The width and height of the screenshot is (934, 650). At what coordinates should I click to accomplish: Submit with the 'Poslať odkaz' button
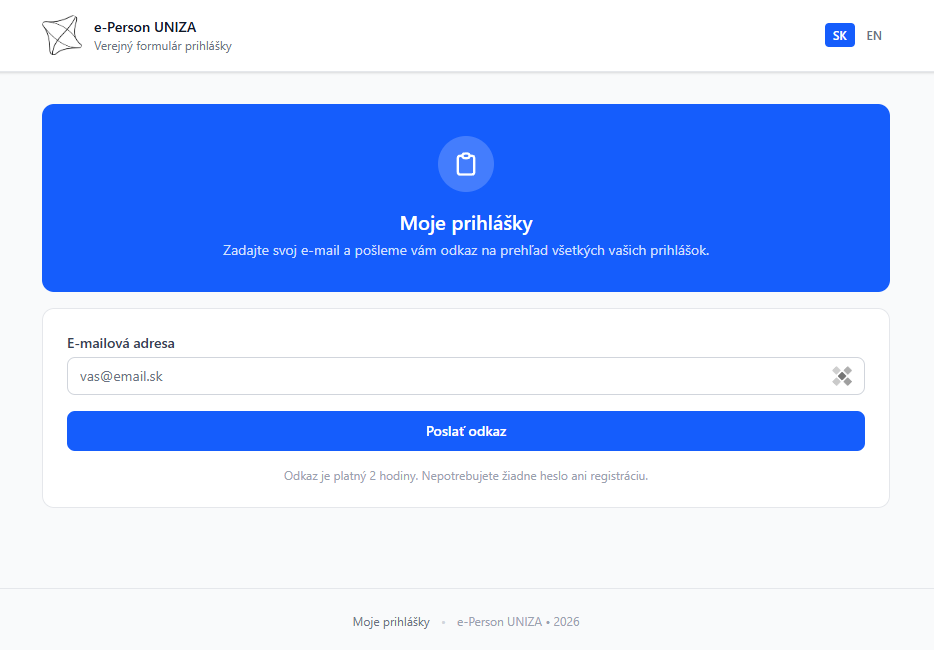[x=466, y=431]
